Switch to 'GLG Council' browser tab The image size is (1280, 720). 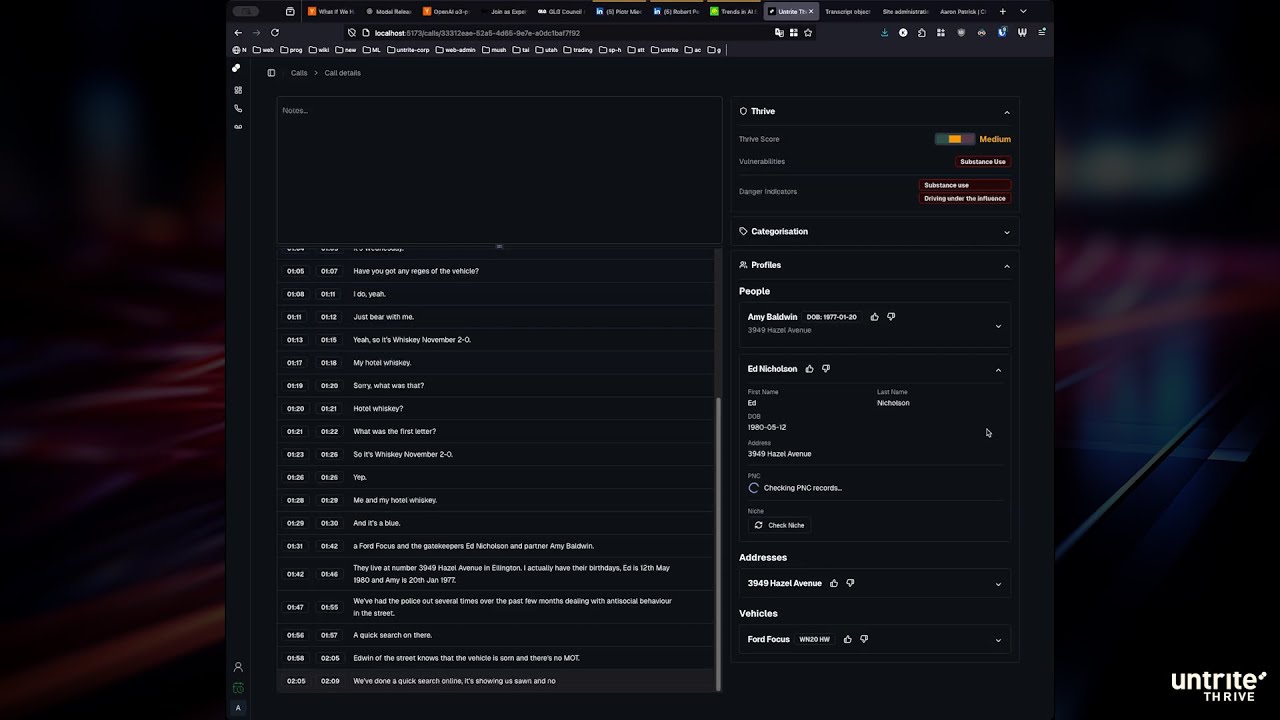tap(561, 11)
